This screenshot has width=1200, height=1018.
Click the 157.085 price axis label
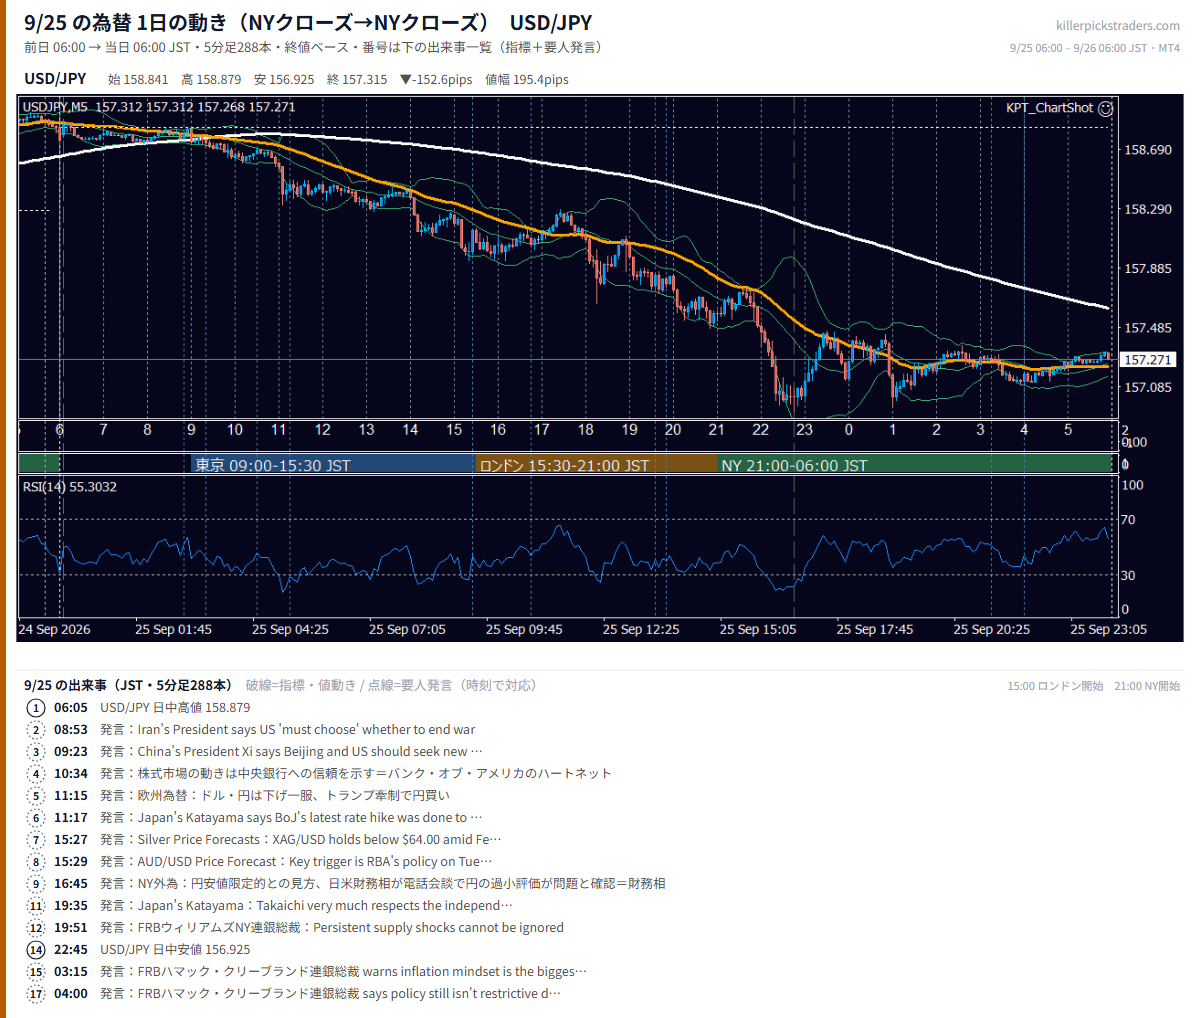(x=1147, y=388)
